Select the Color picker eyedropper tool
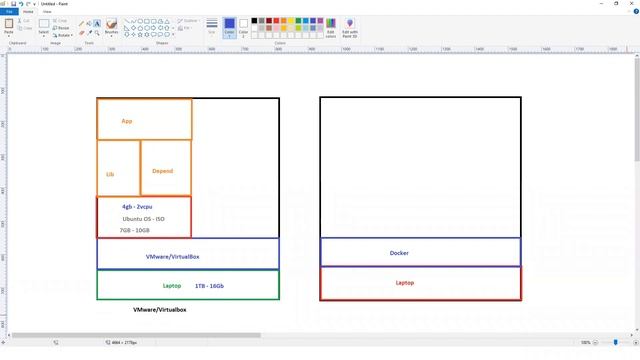The height and width of the screenshot is (360, 640). click(x=89, y=33)
